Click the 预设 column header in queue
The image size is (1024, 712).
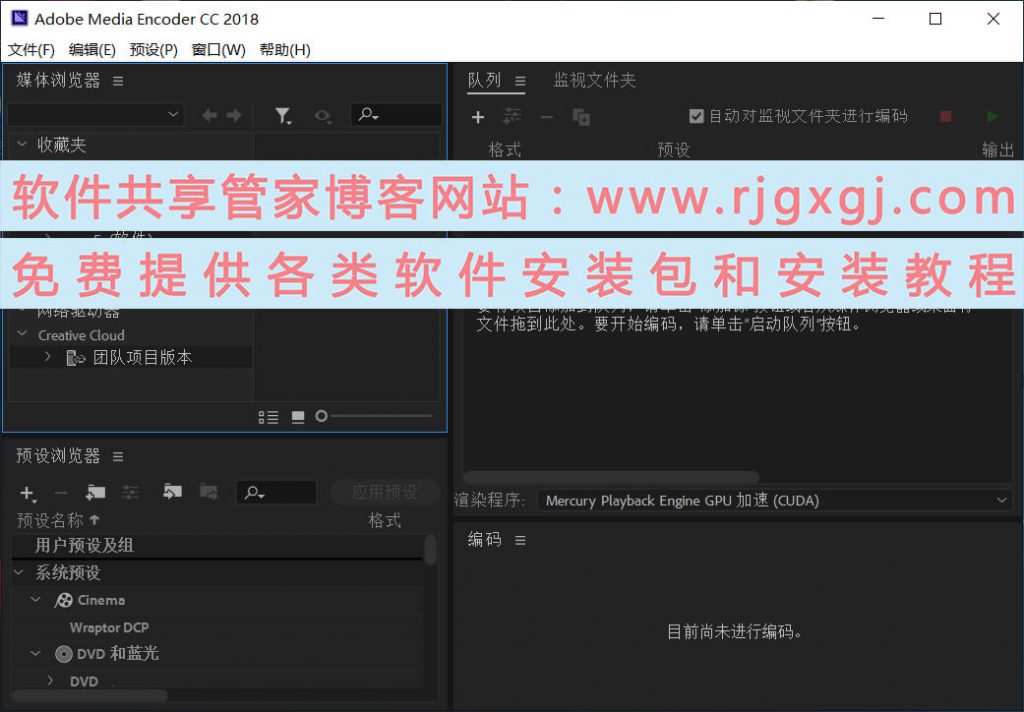(x=673, y=150)
